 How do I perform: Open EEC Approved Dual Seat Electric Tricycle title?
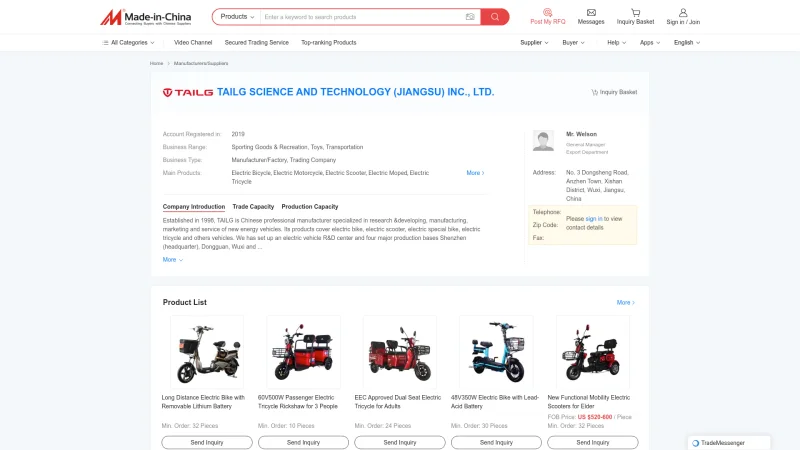click(x=397, y=402)
